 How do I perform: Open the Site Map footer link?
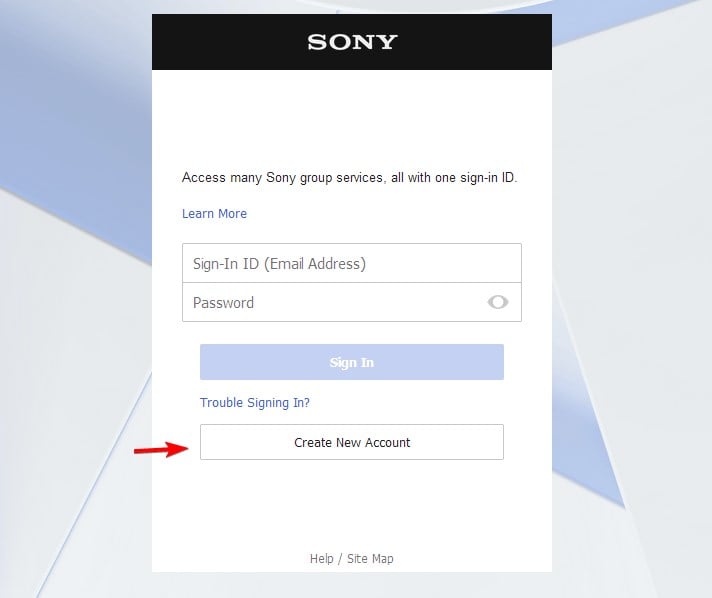pyautogui.click(x=370, y=558)
